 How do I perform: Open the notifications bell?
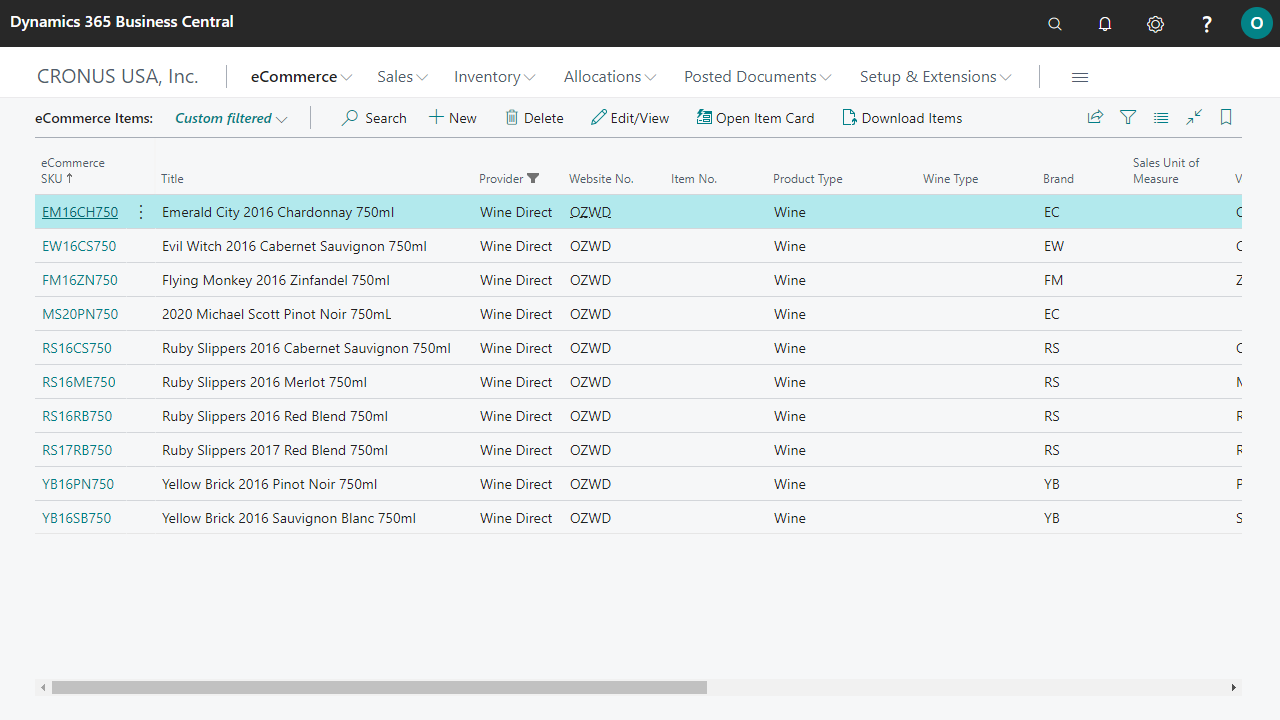click(x=1105, y=24)
